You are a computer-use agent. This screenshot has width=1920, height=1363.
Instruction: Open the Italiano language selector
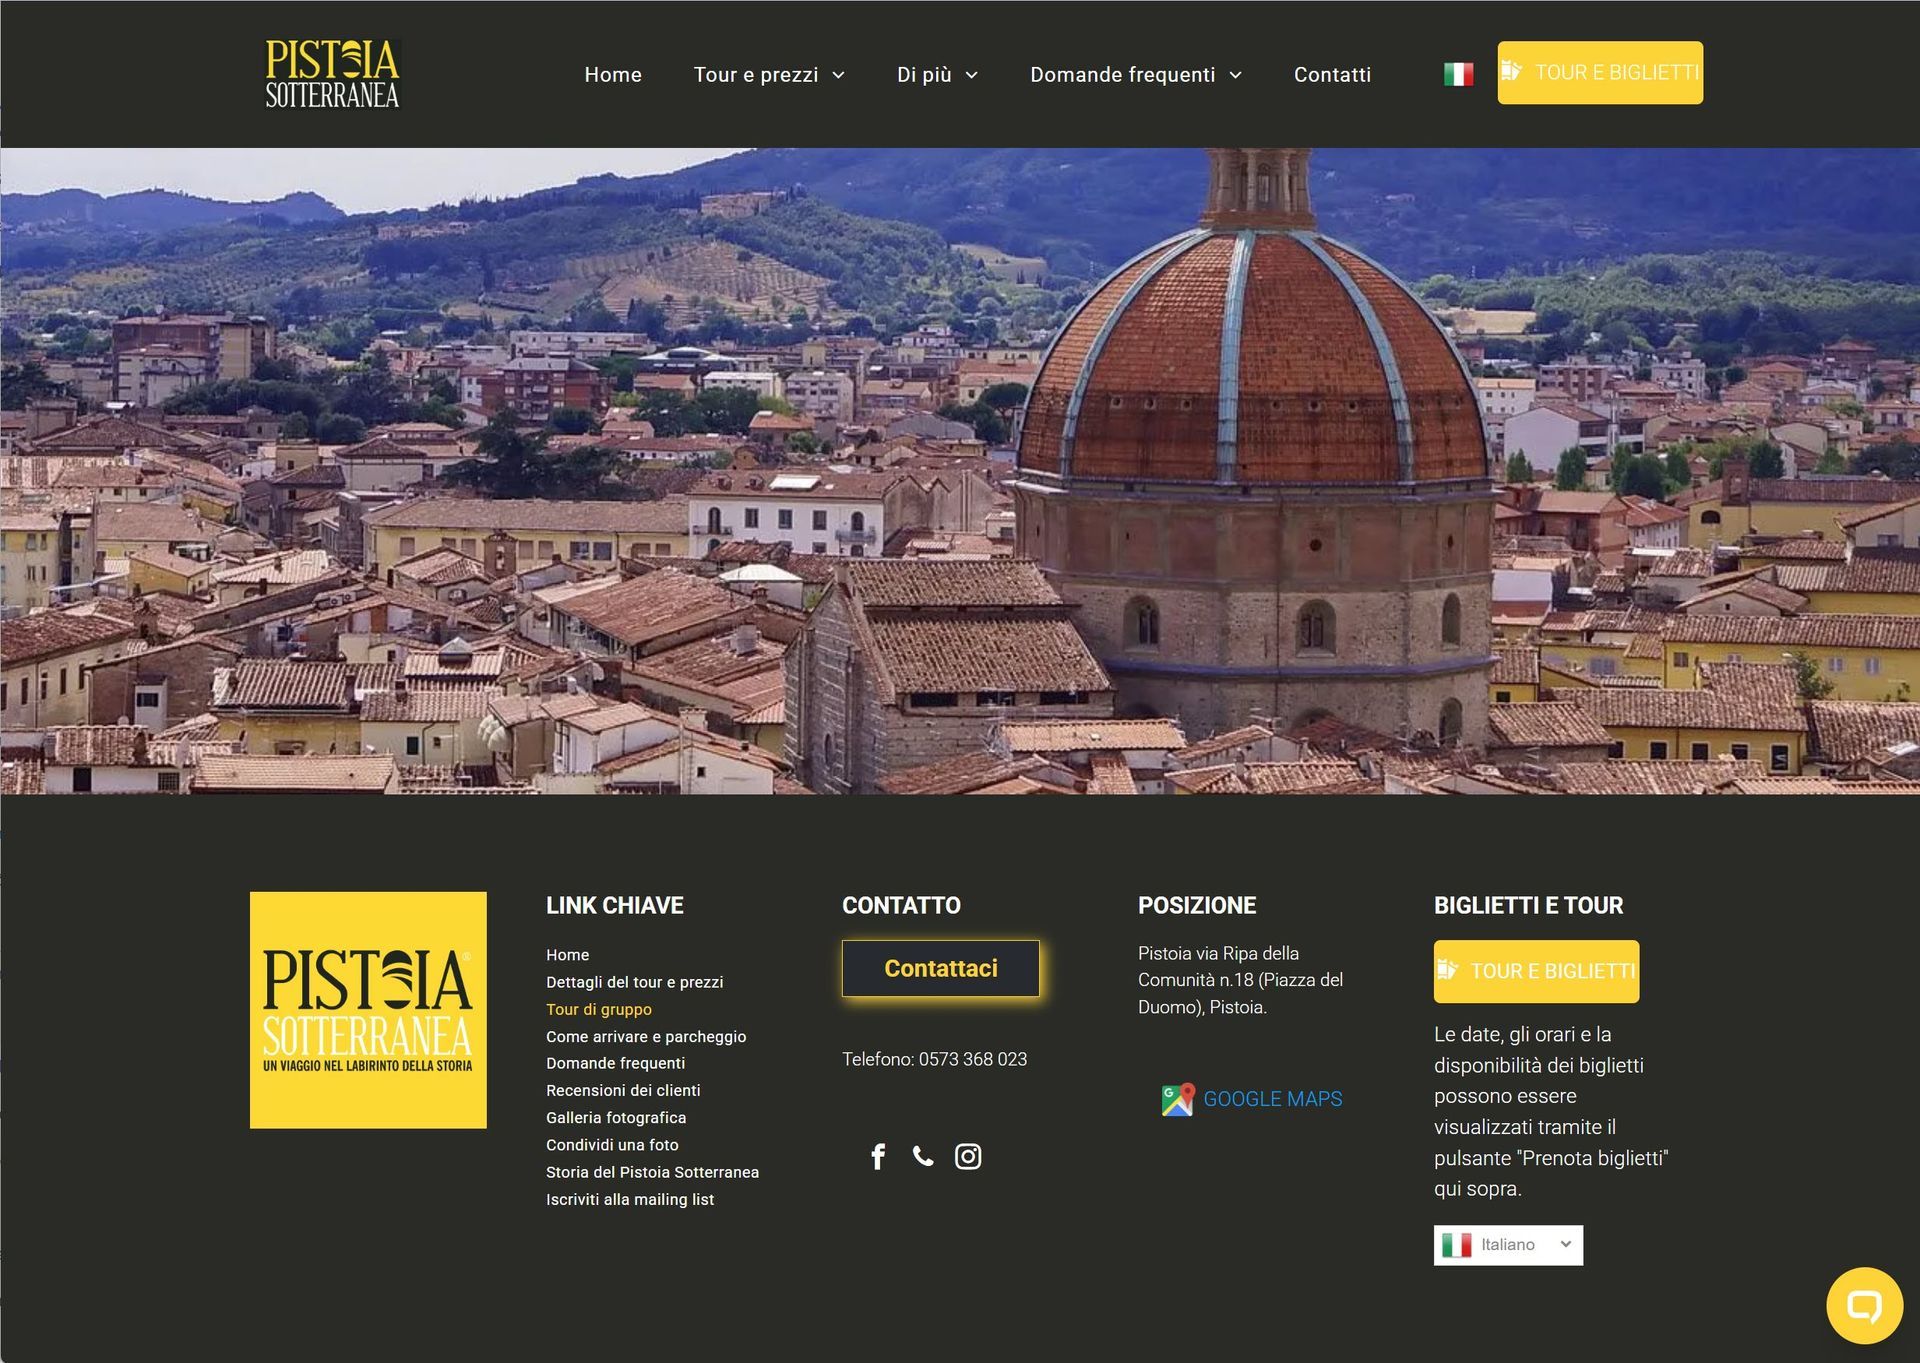click(x=1508, y=1245)
